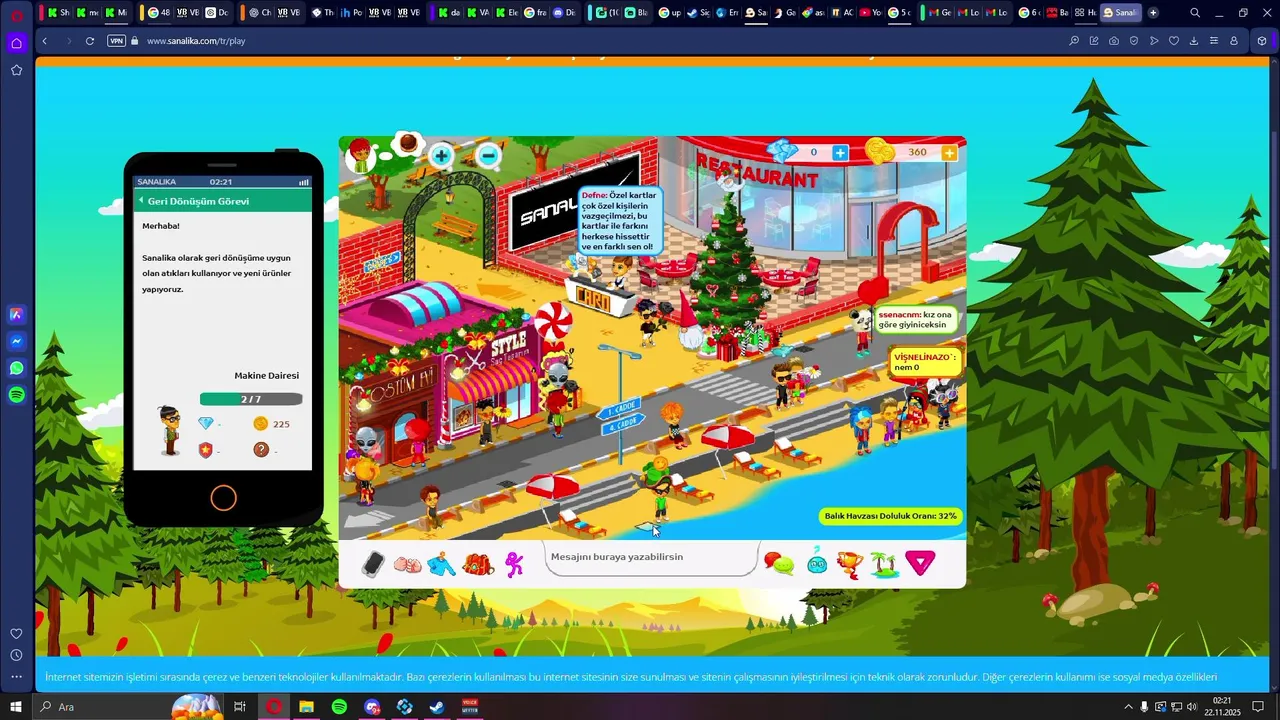
Task: Click the heart icon in address bar
Action: click(1174, 41)
